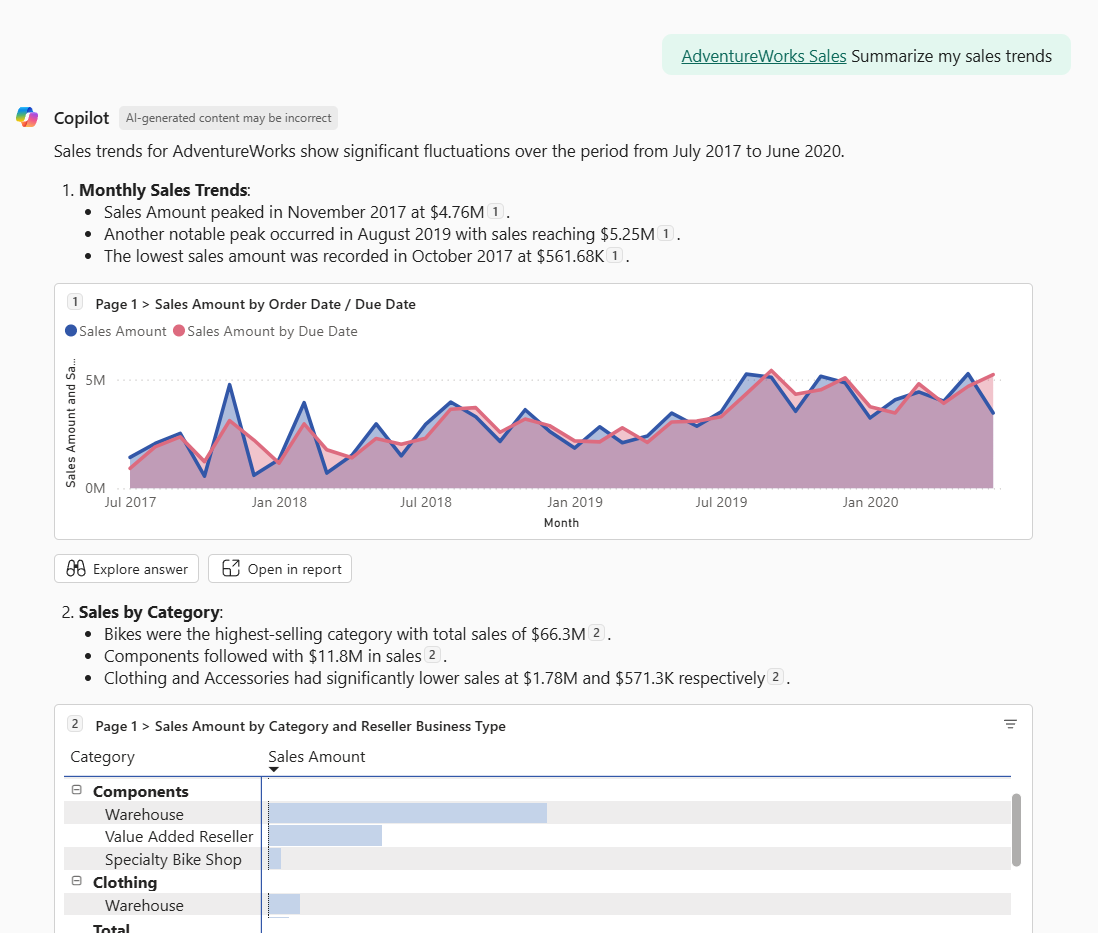This screenshot has width=1098, height=933.
Task: Click the Value Added Reseller label
Action: 179,836
